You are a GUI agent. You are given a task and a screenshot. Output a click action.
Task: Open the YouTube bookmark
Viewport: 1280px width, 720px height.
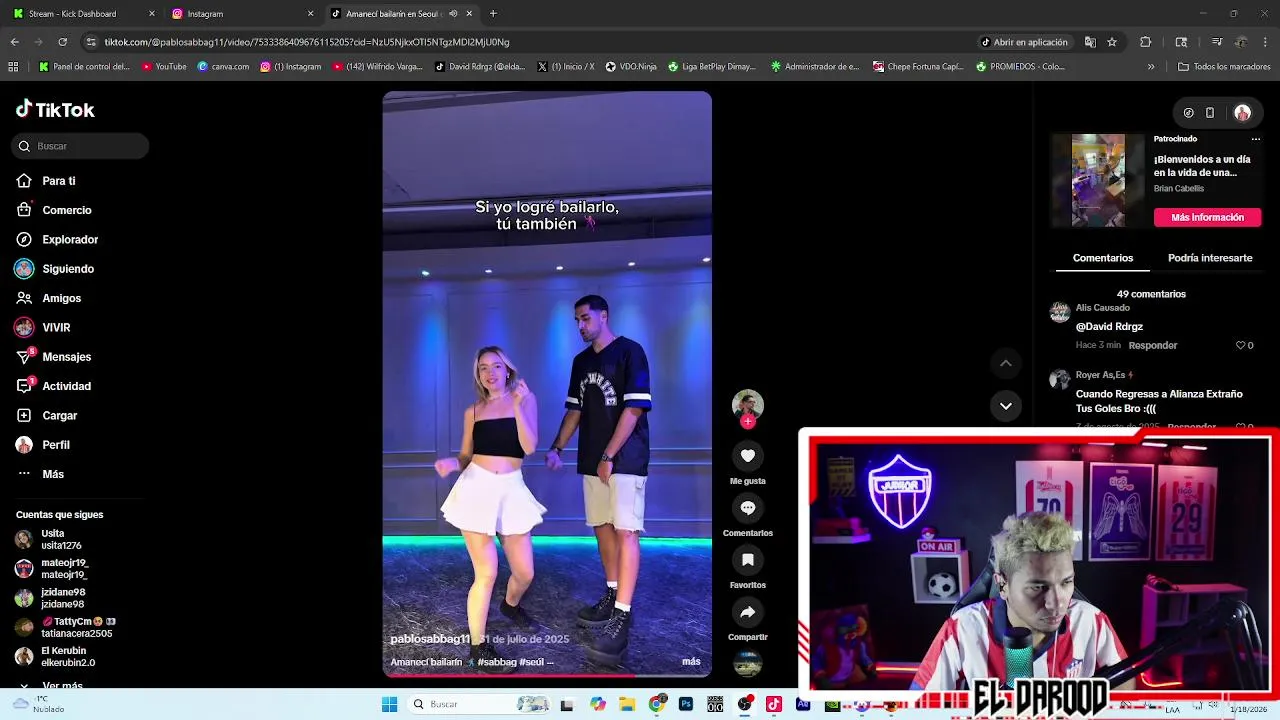(x=164, y=67)
